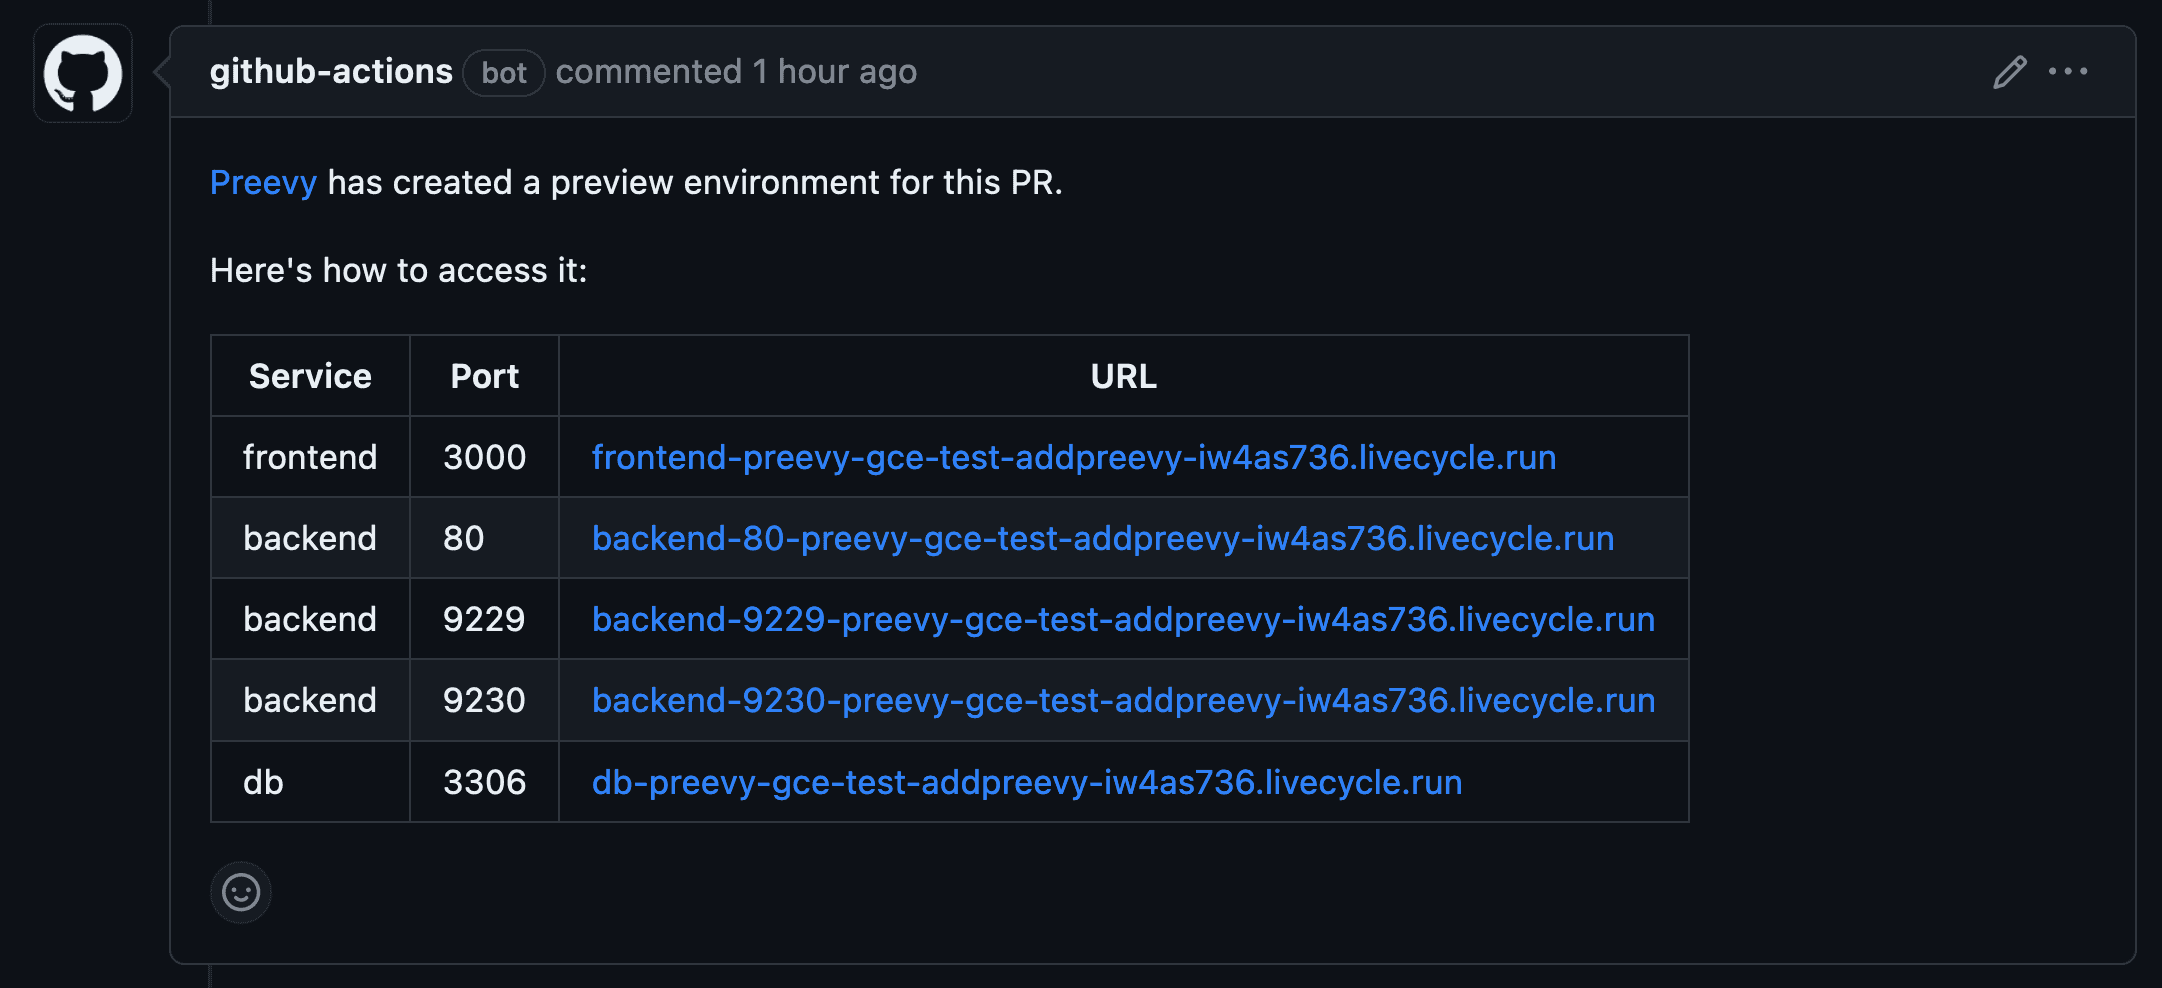Add a reaction with the smiley icon
The width and height of the screenshot is (2162, 988).
click(x=241, y=892)
